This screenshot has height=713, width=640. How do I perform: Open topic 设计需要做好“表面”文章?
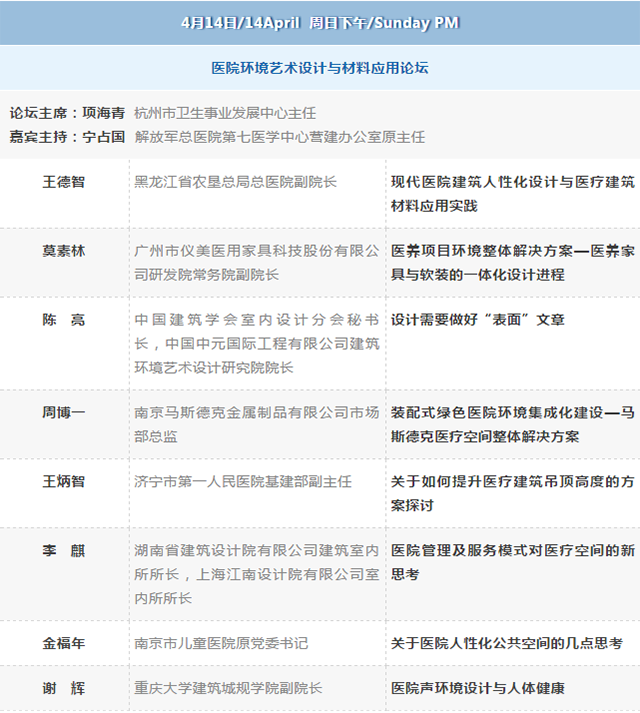pos(477,320)
